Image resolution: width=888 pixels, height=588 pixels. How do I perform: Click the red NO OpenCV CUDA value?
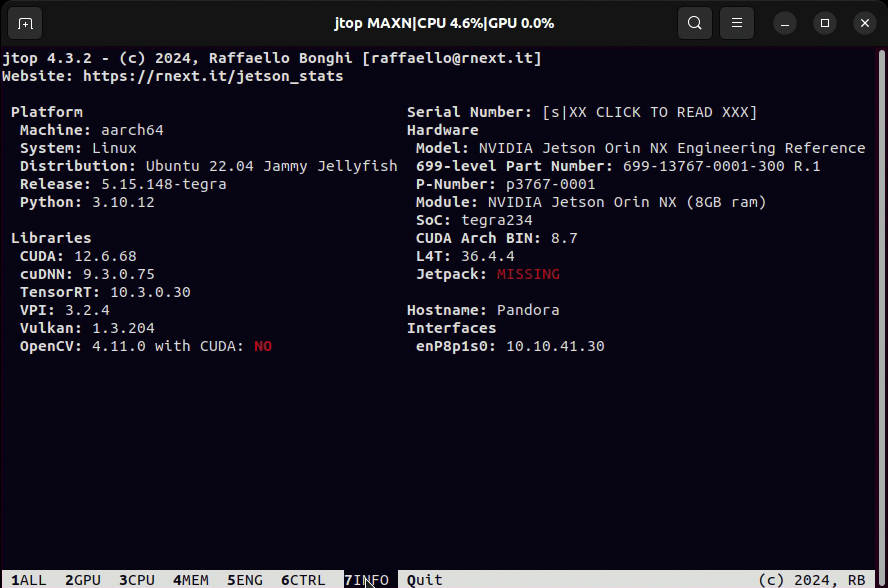(263, 346)
